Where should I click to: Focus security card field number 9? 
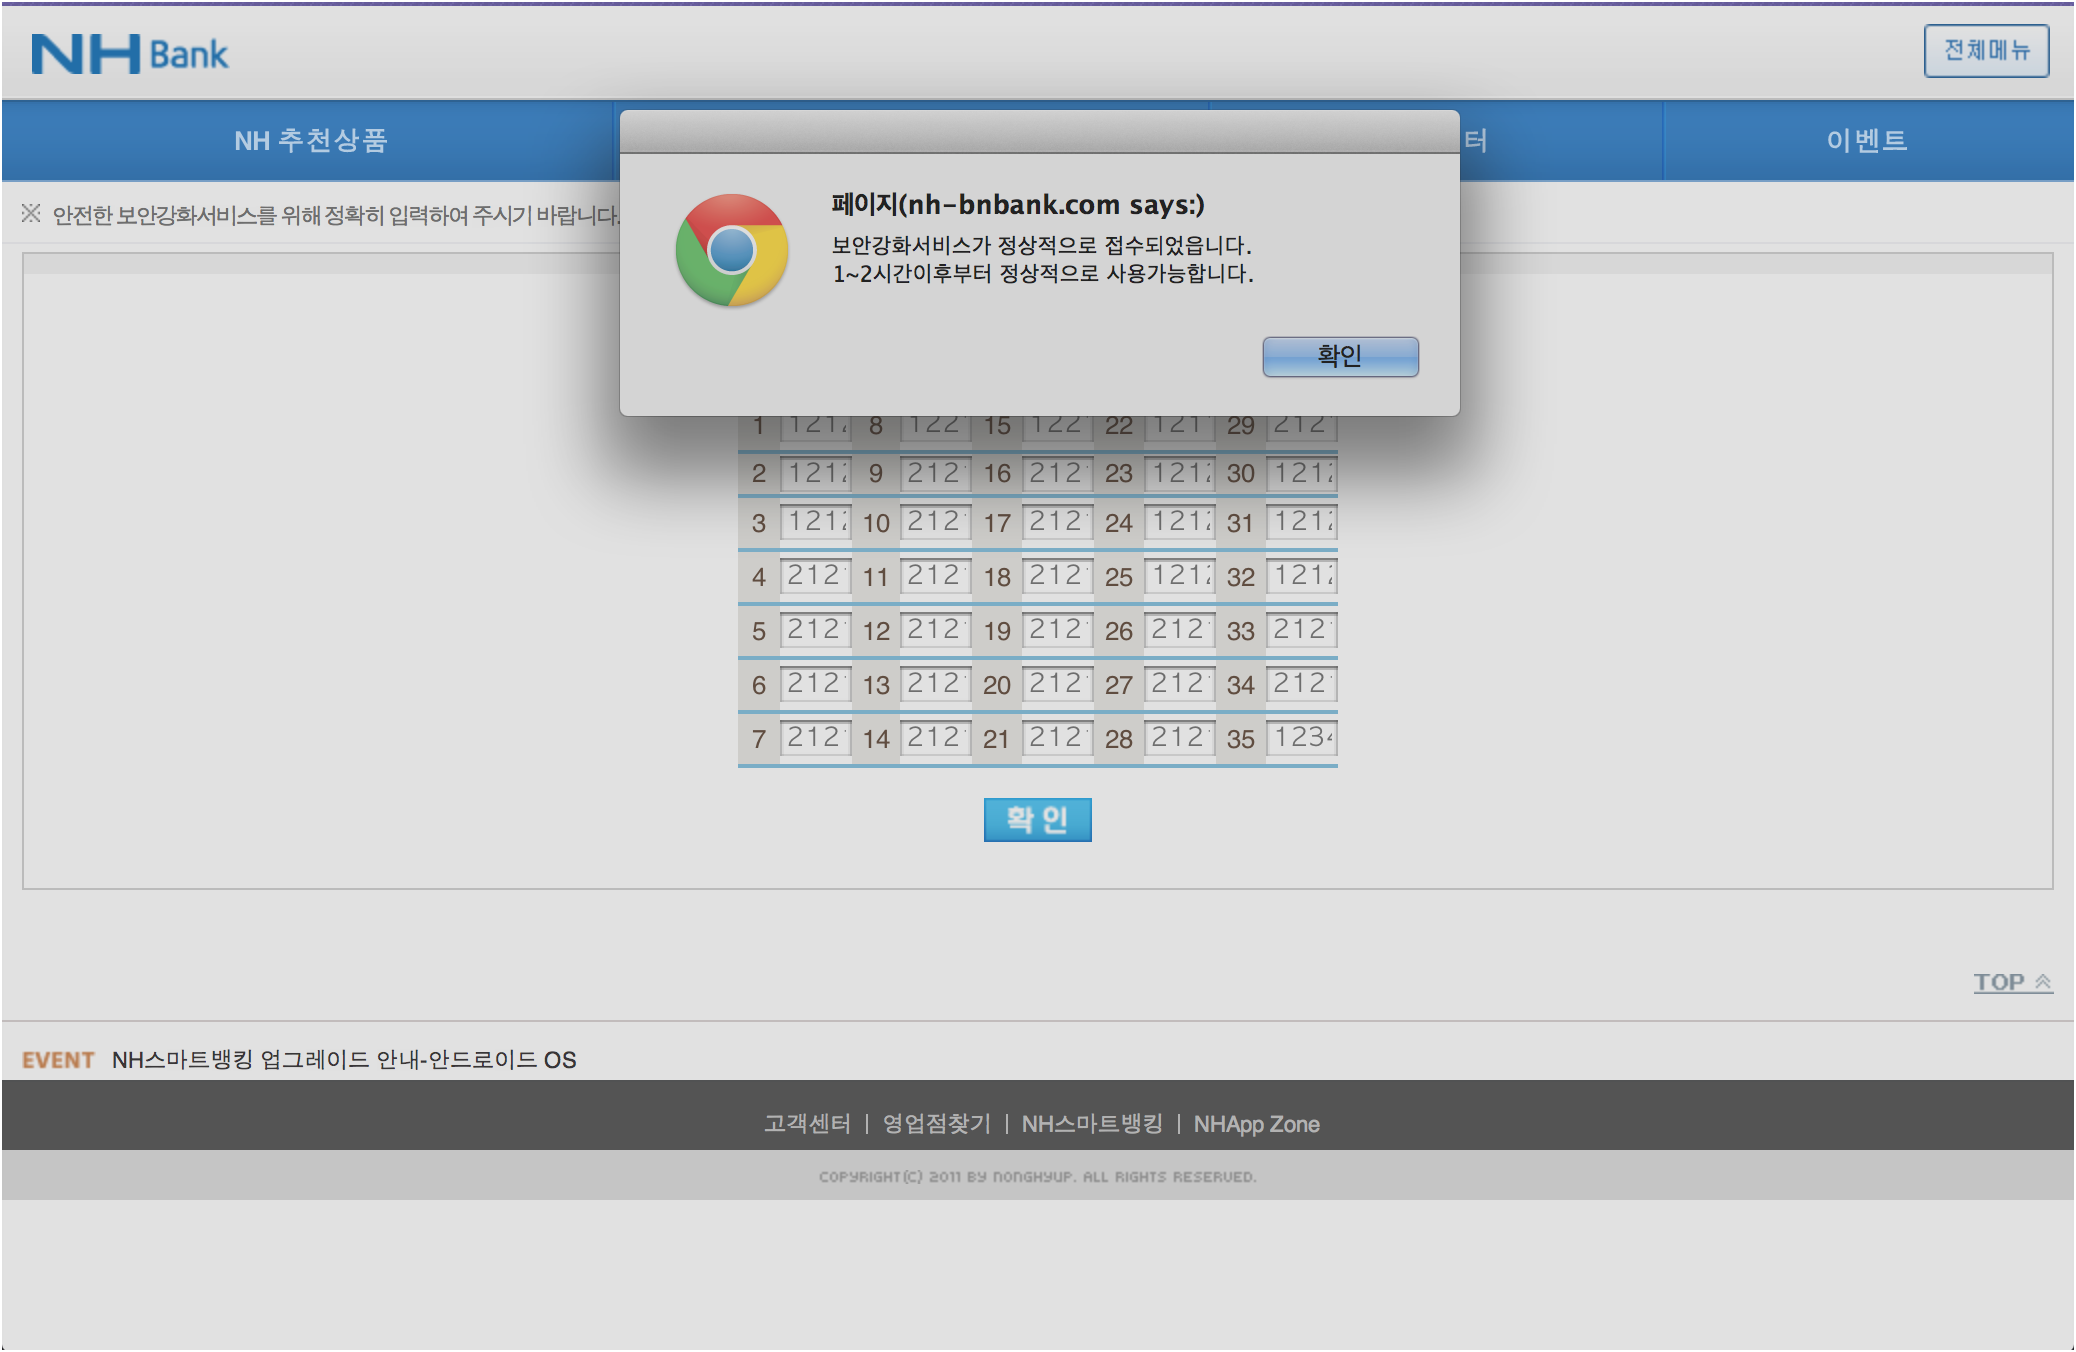tap(936, 473)
